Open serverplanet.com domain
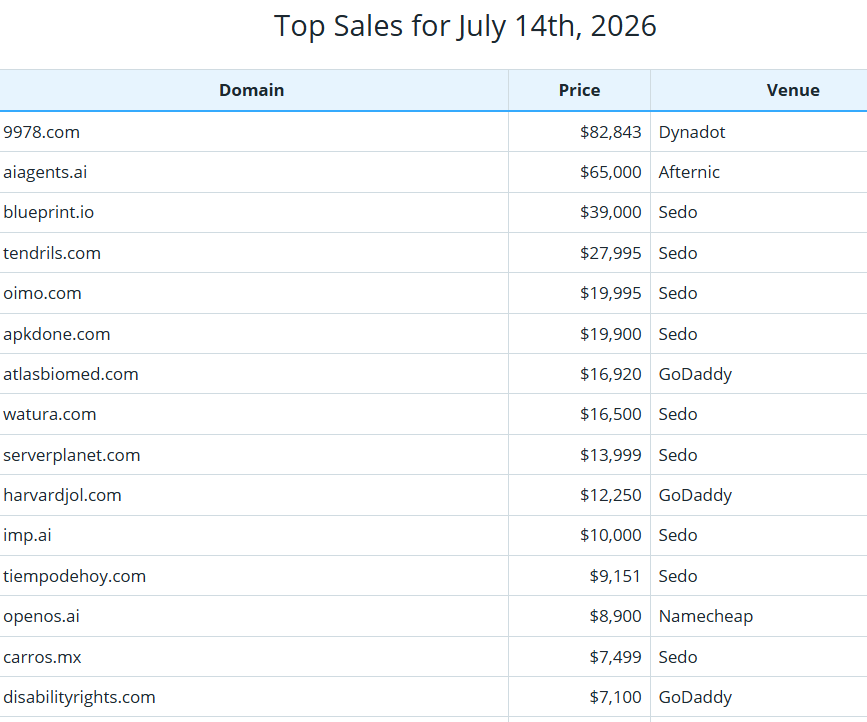 pyautogui.click(x=72, y=455)
